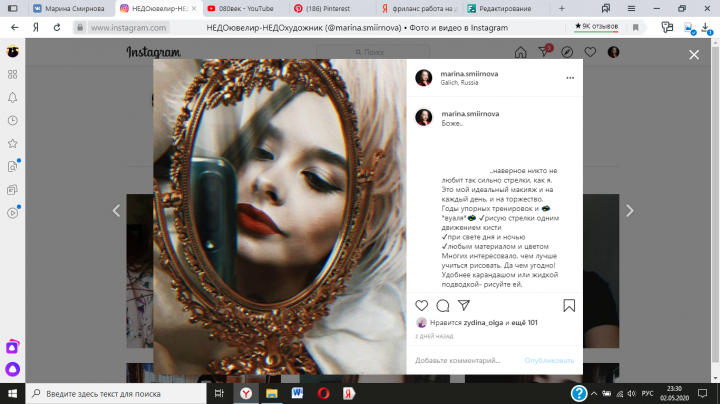720x404 pixels.
Task: Open Instagram activity heart icon
Action: 590,52
